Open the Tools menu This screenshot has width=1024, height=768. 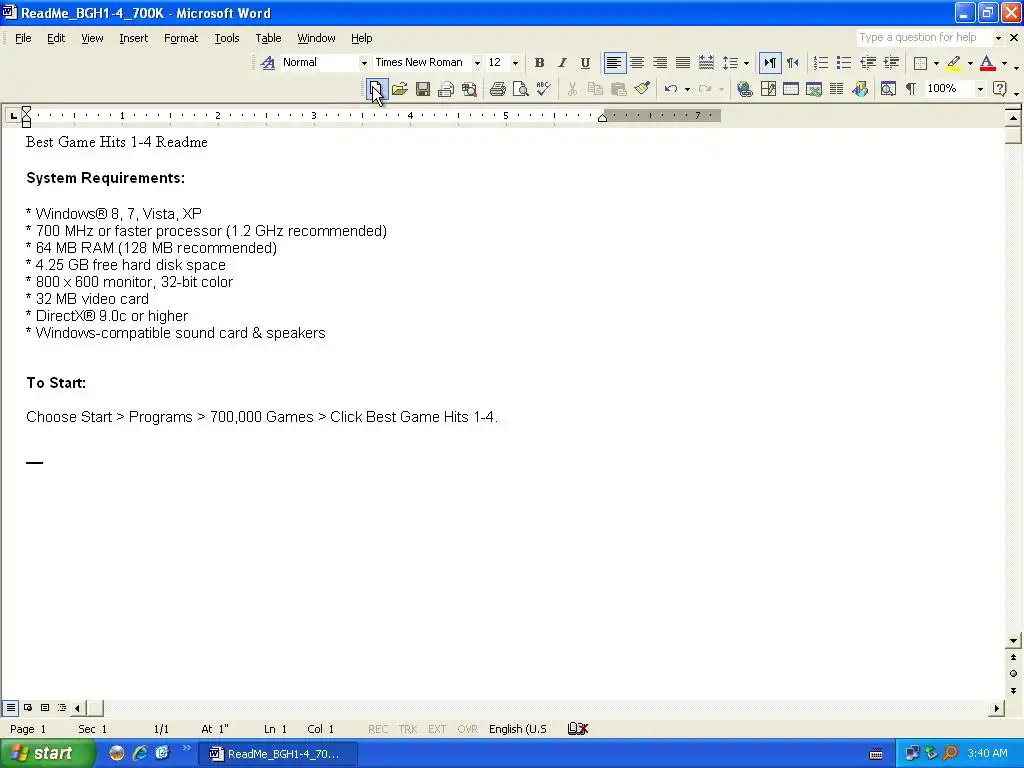pyautogui.click(x=227, y=38)
